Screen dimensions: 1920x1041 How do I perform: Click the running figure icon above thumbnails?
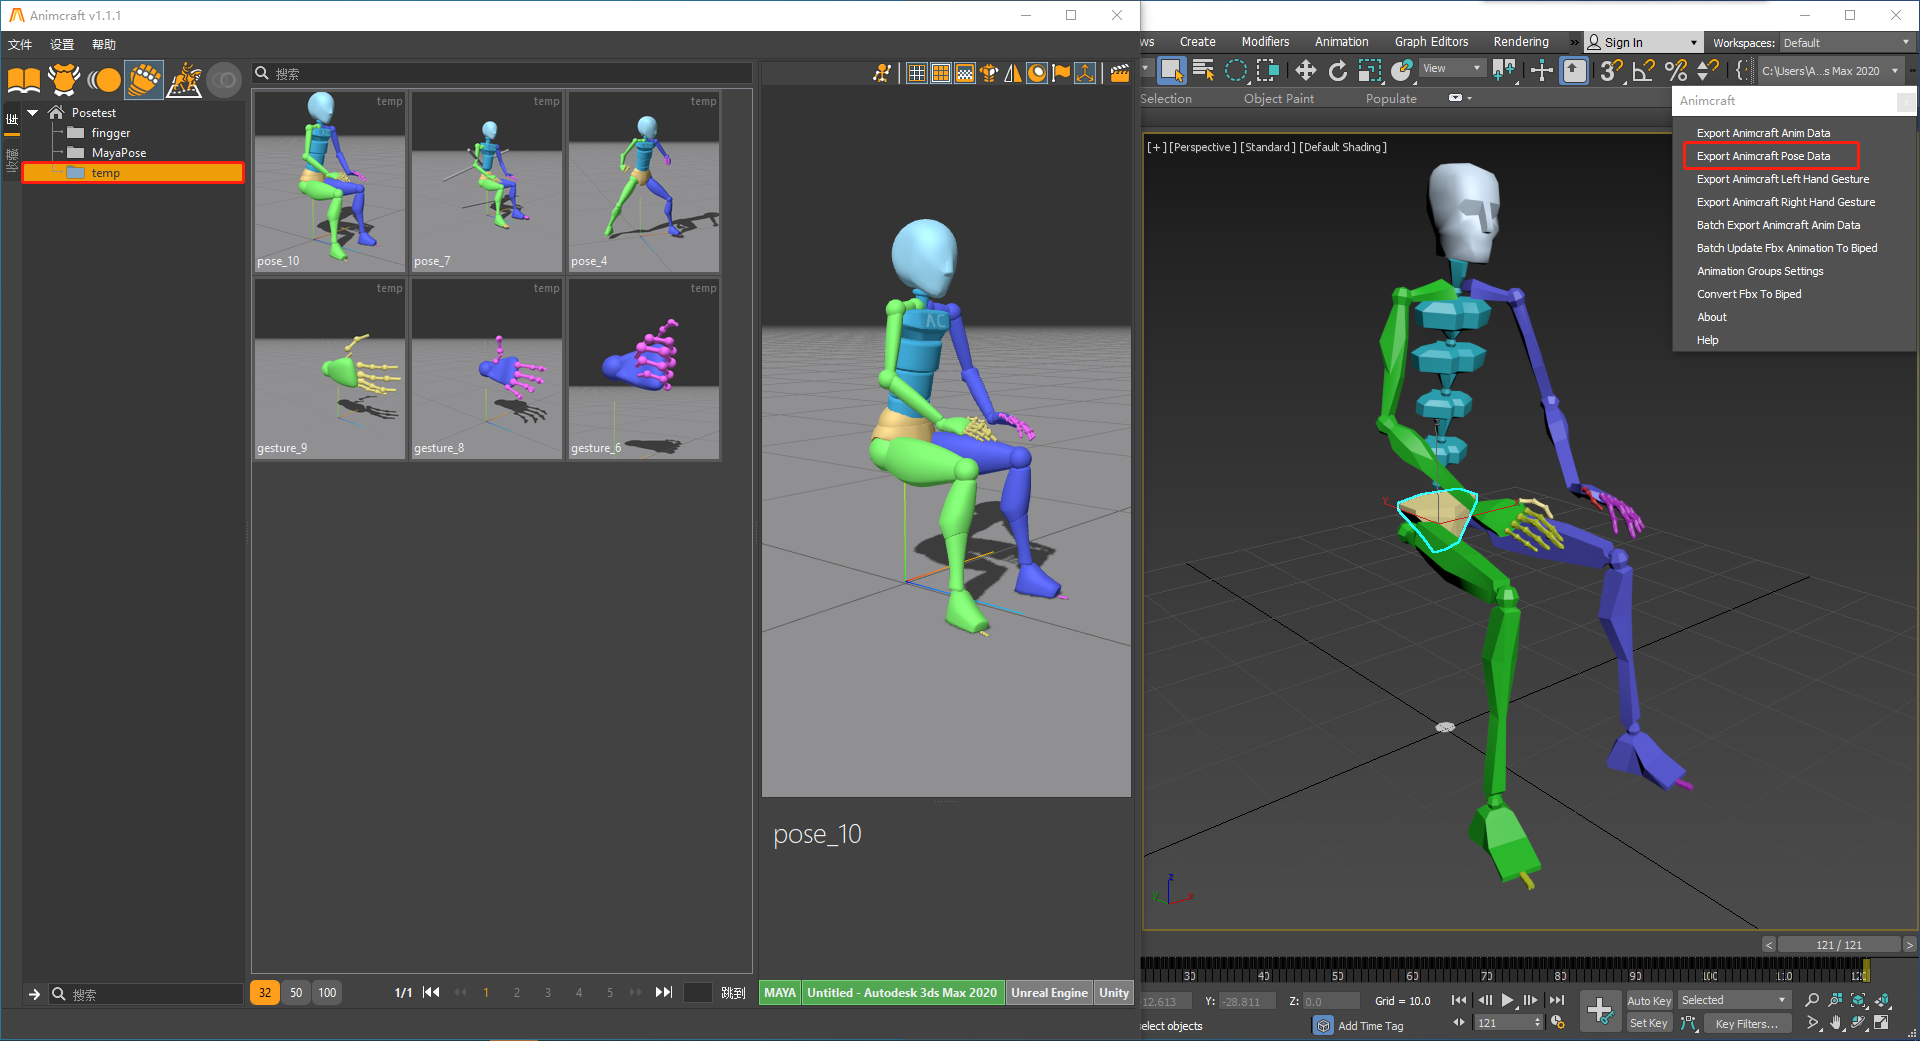881,73
